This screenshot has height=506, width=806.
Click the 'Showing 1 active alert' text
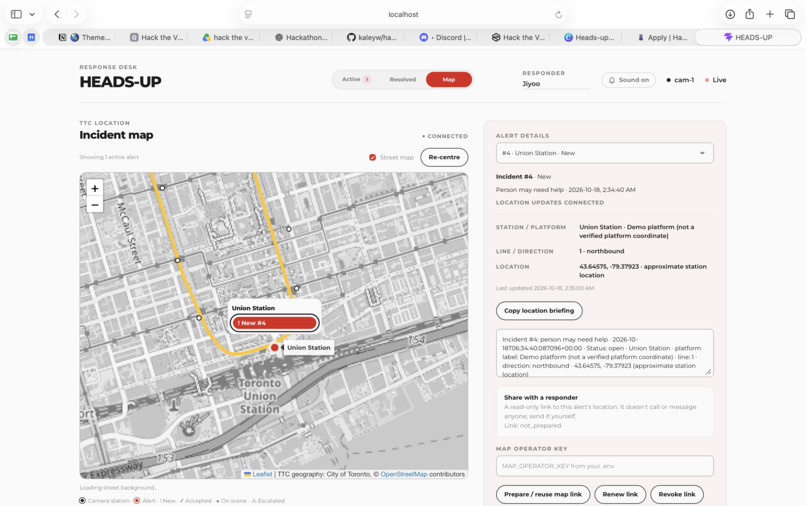(x=109, y=157)
